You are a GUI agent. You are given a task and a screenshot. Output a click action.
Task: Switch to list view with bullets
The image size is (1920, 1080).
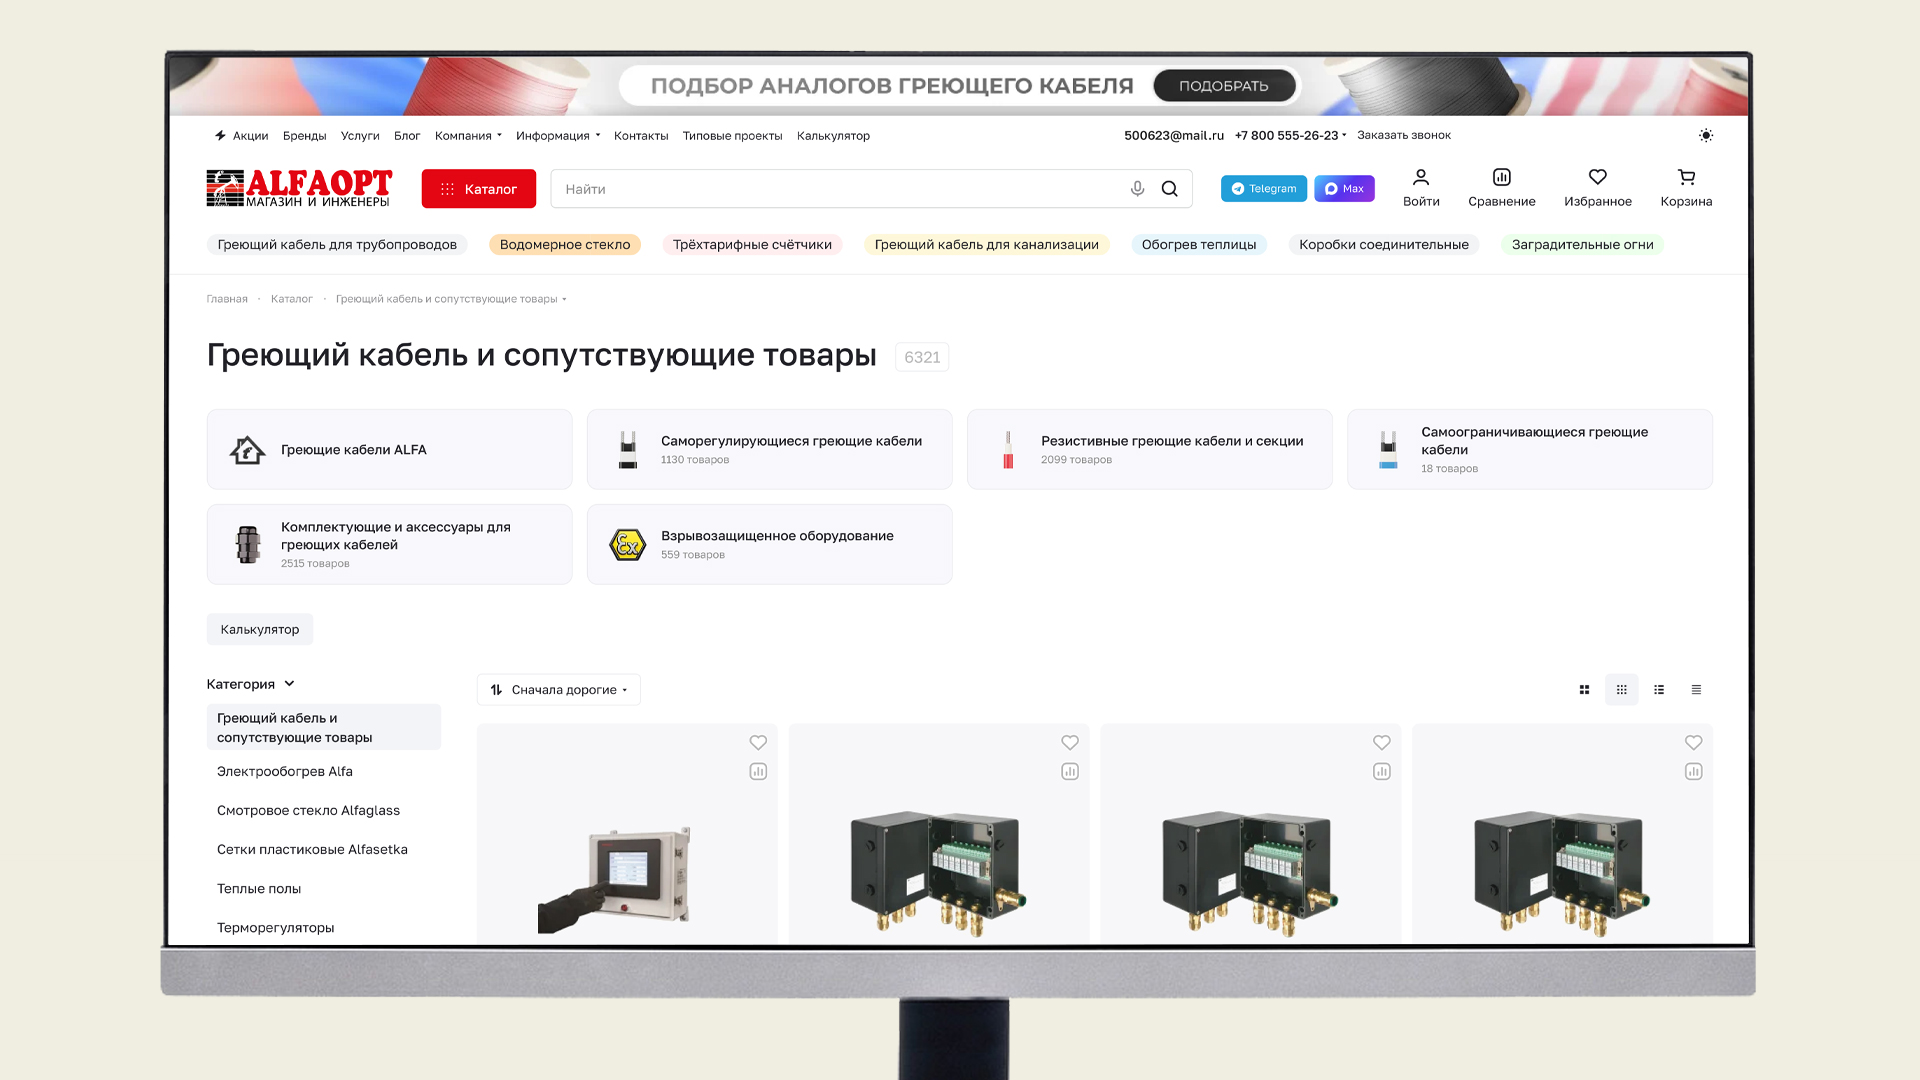point(1659,690)
